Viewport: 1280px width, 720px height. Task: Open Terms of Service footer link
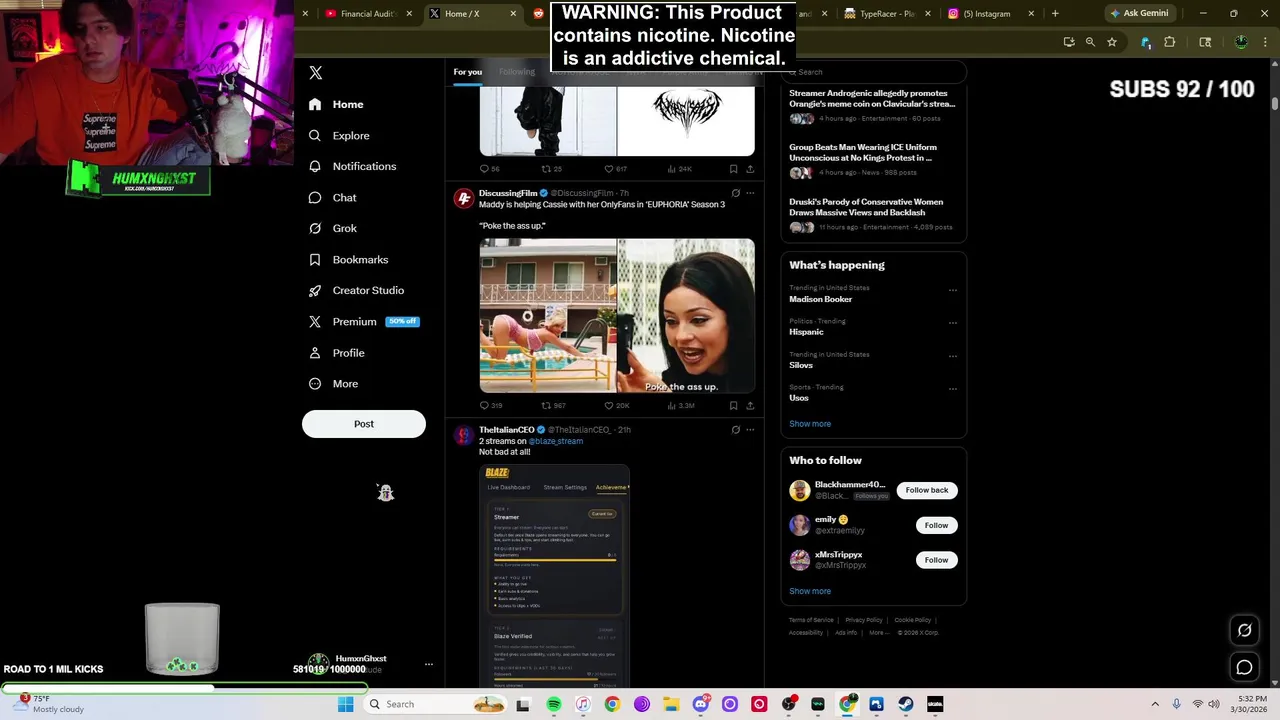pos(811,620)
